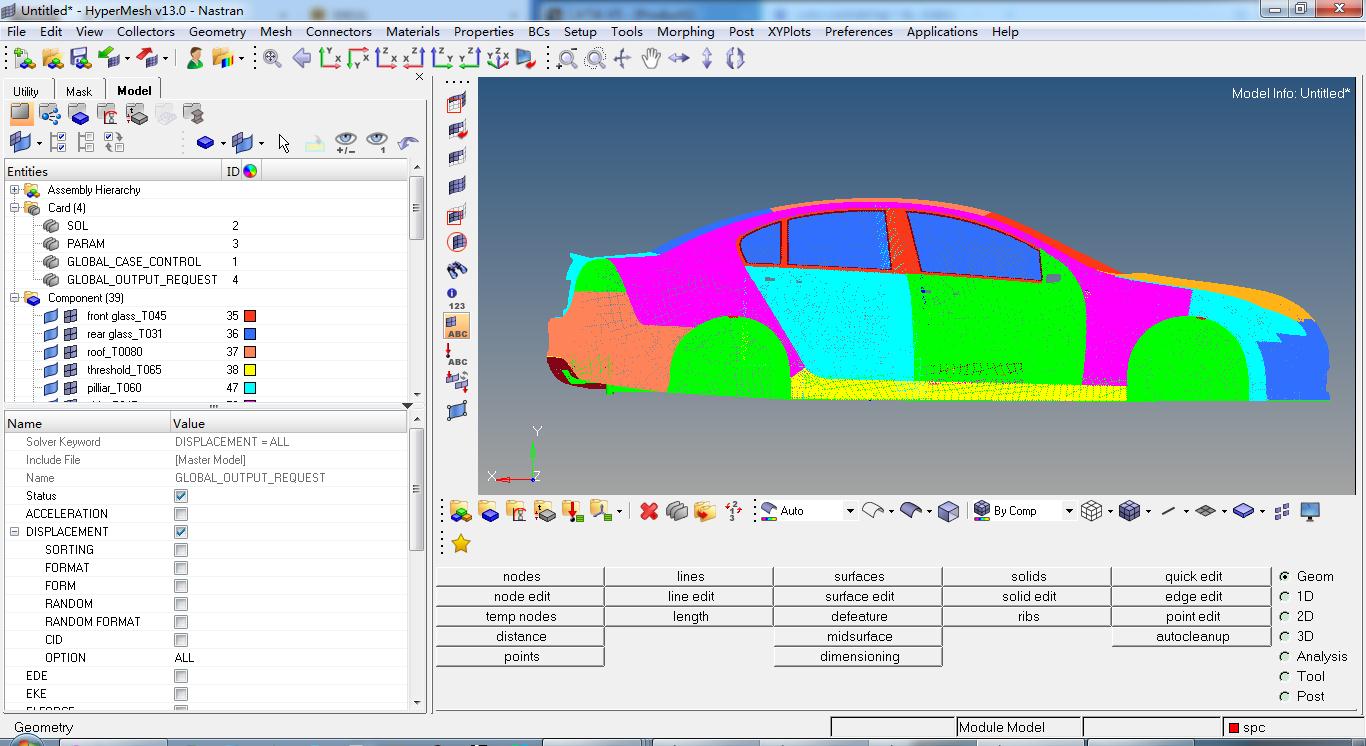Image resolution: width=1366 pixels, height=746 pixels.
Task: Click the show/hide eye plus-minus icon
Action: (x=346, y=142)
